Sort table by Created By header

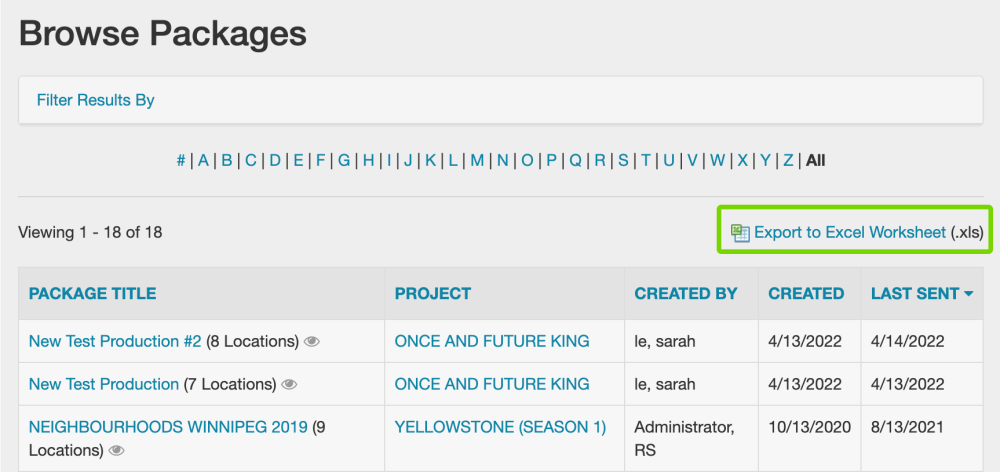685,294
